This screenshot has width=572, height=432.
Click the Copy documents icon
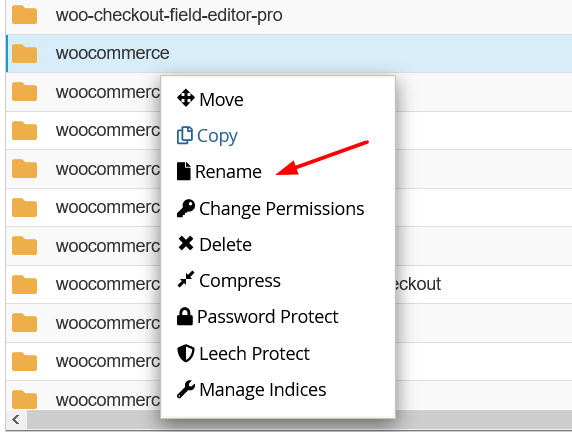pos(185,135)
